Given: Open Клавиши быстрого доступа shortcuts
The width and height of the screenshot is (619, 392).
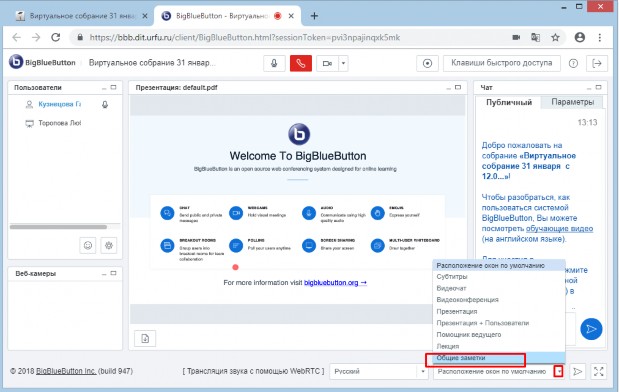Looking at the screenshot, I should tap(501, 63).
